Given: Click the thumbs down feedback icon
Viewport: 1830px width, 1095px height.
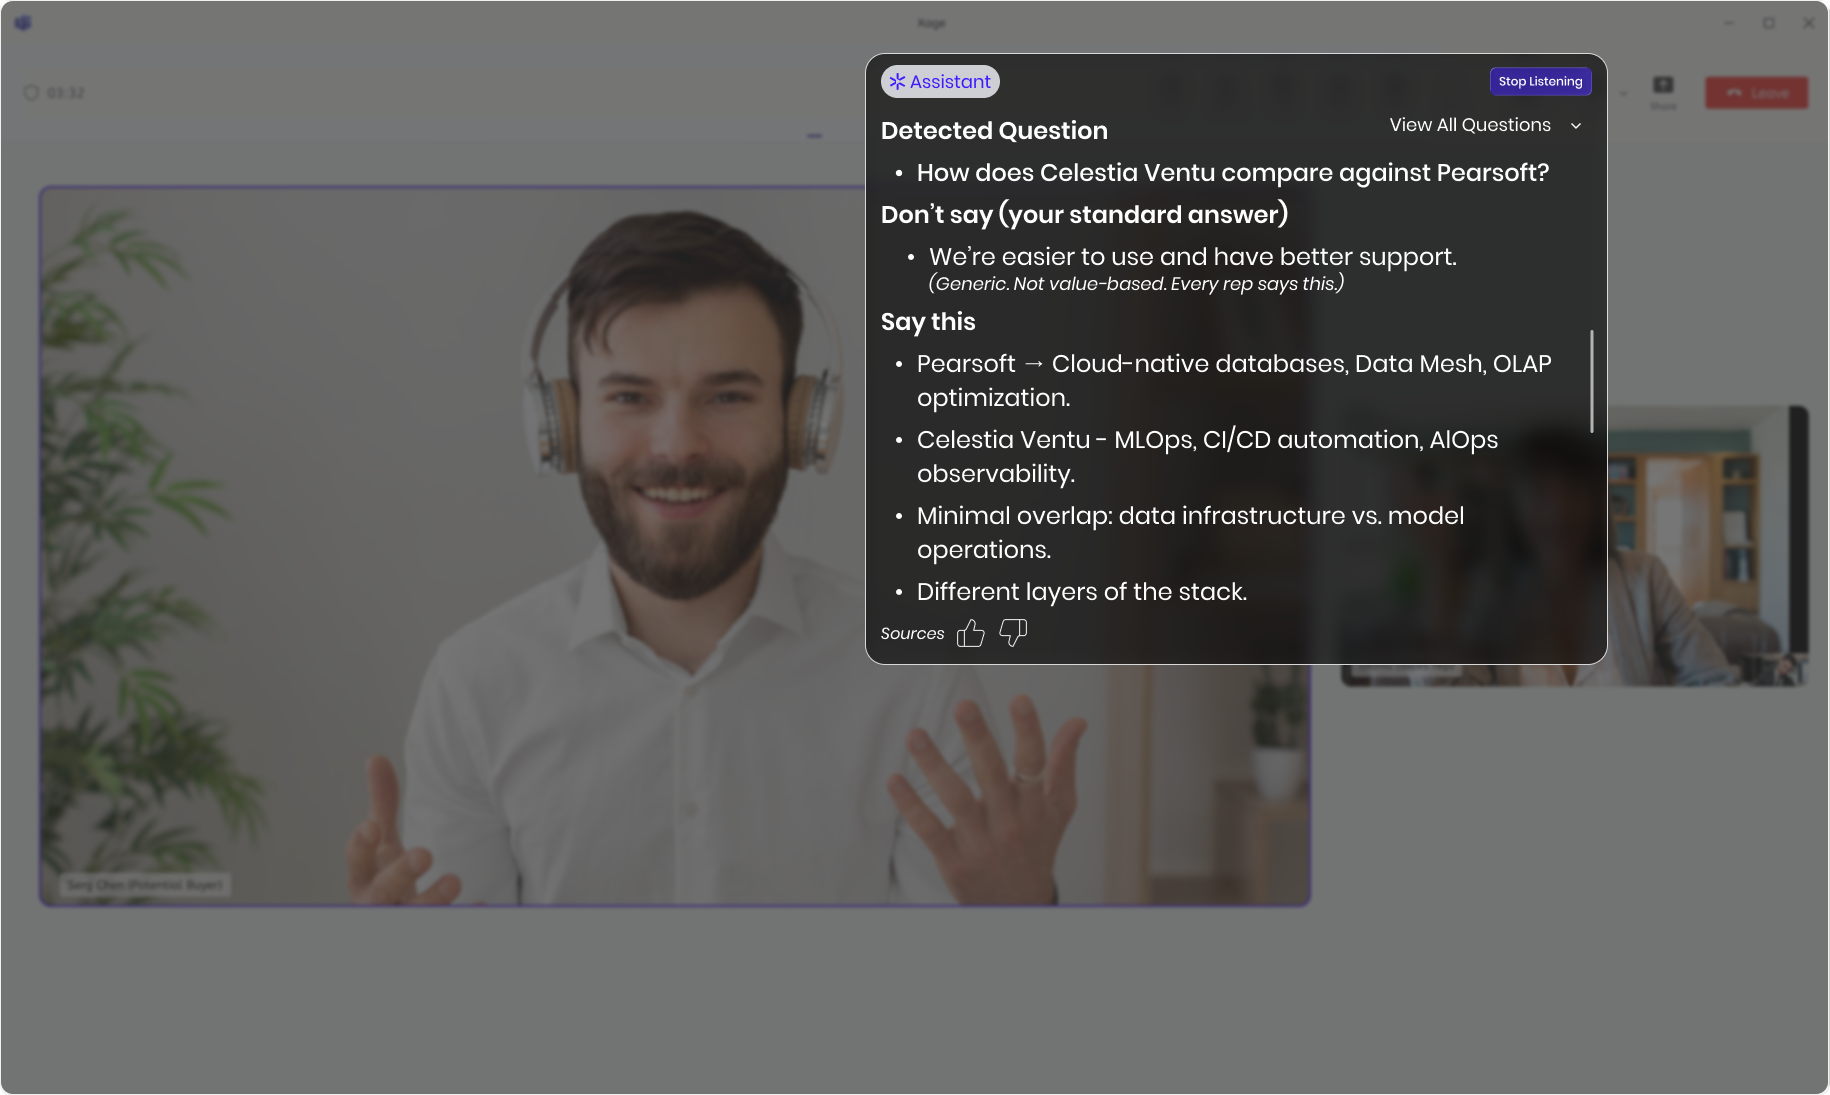Looking at the screenshot, I should (1013, 632).
